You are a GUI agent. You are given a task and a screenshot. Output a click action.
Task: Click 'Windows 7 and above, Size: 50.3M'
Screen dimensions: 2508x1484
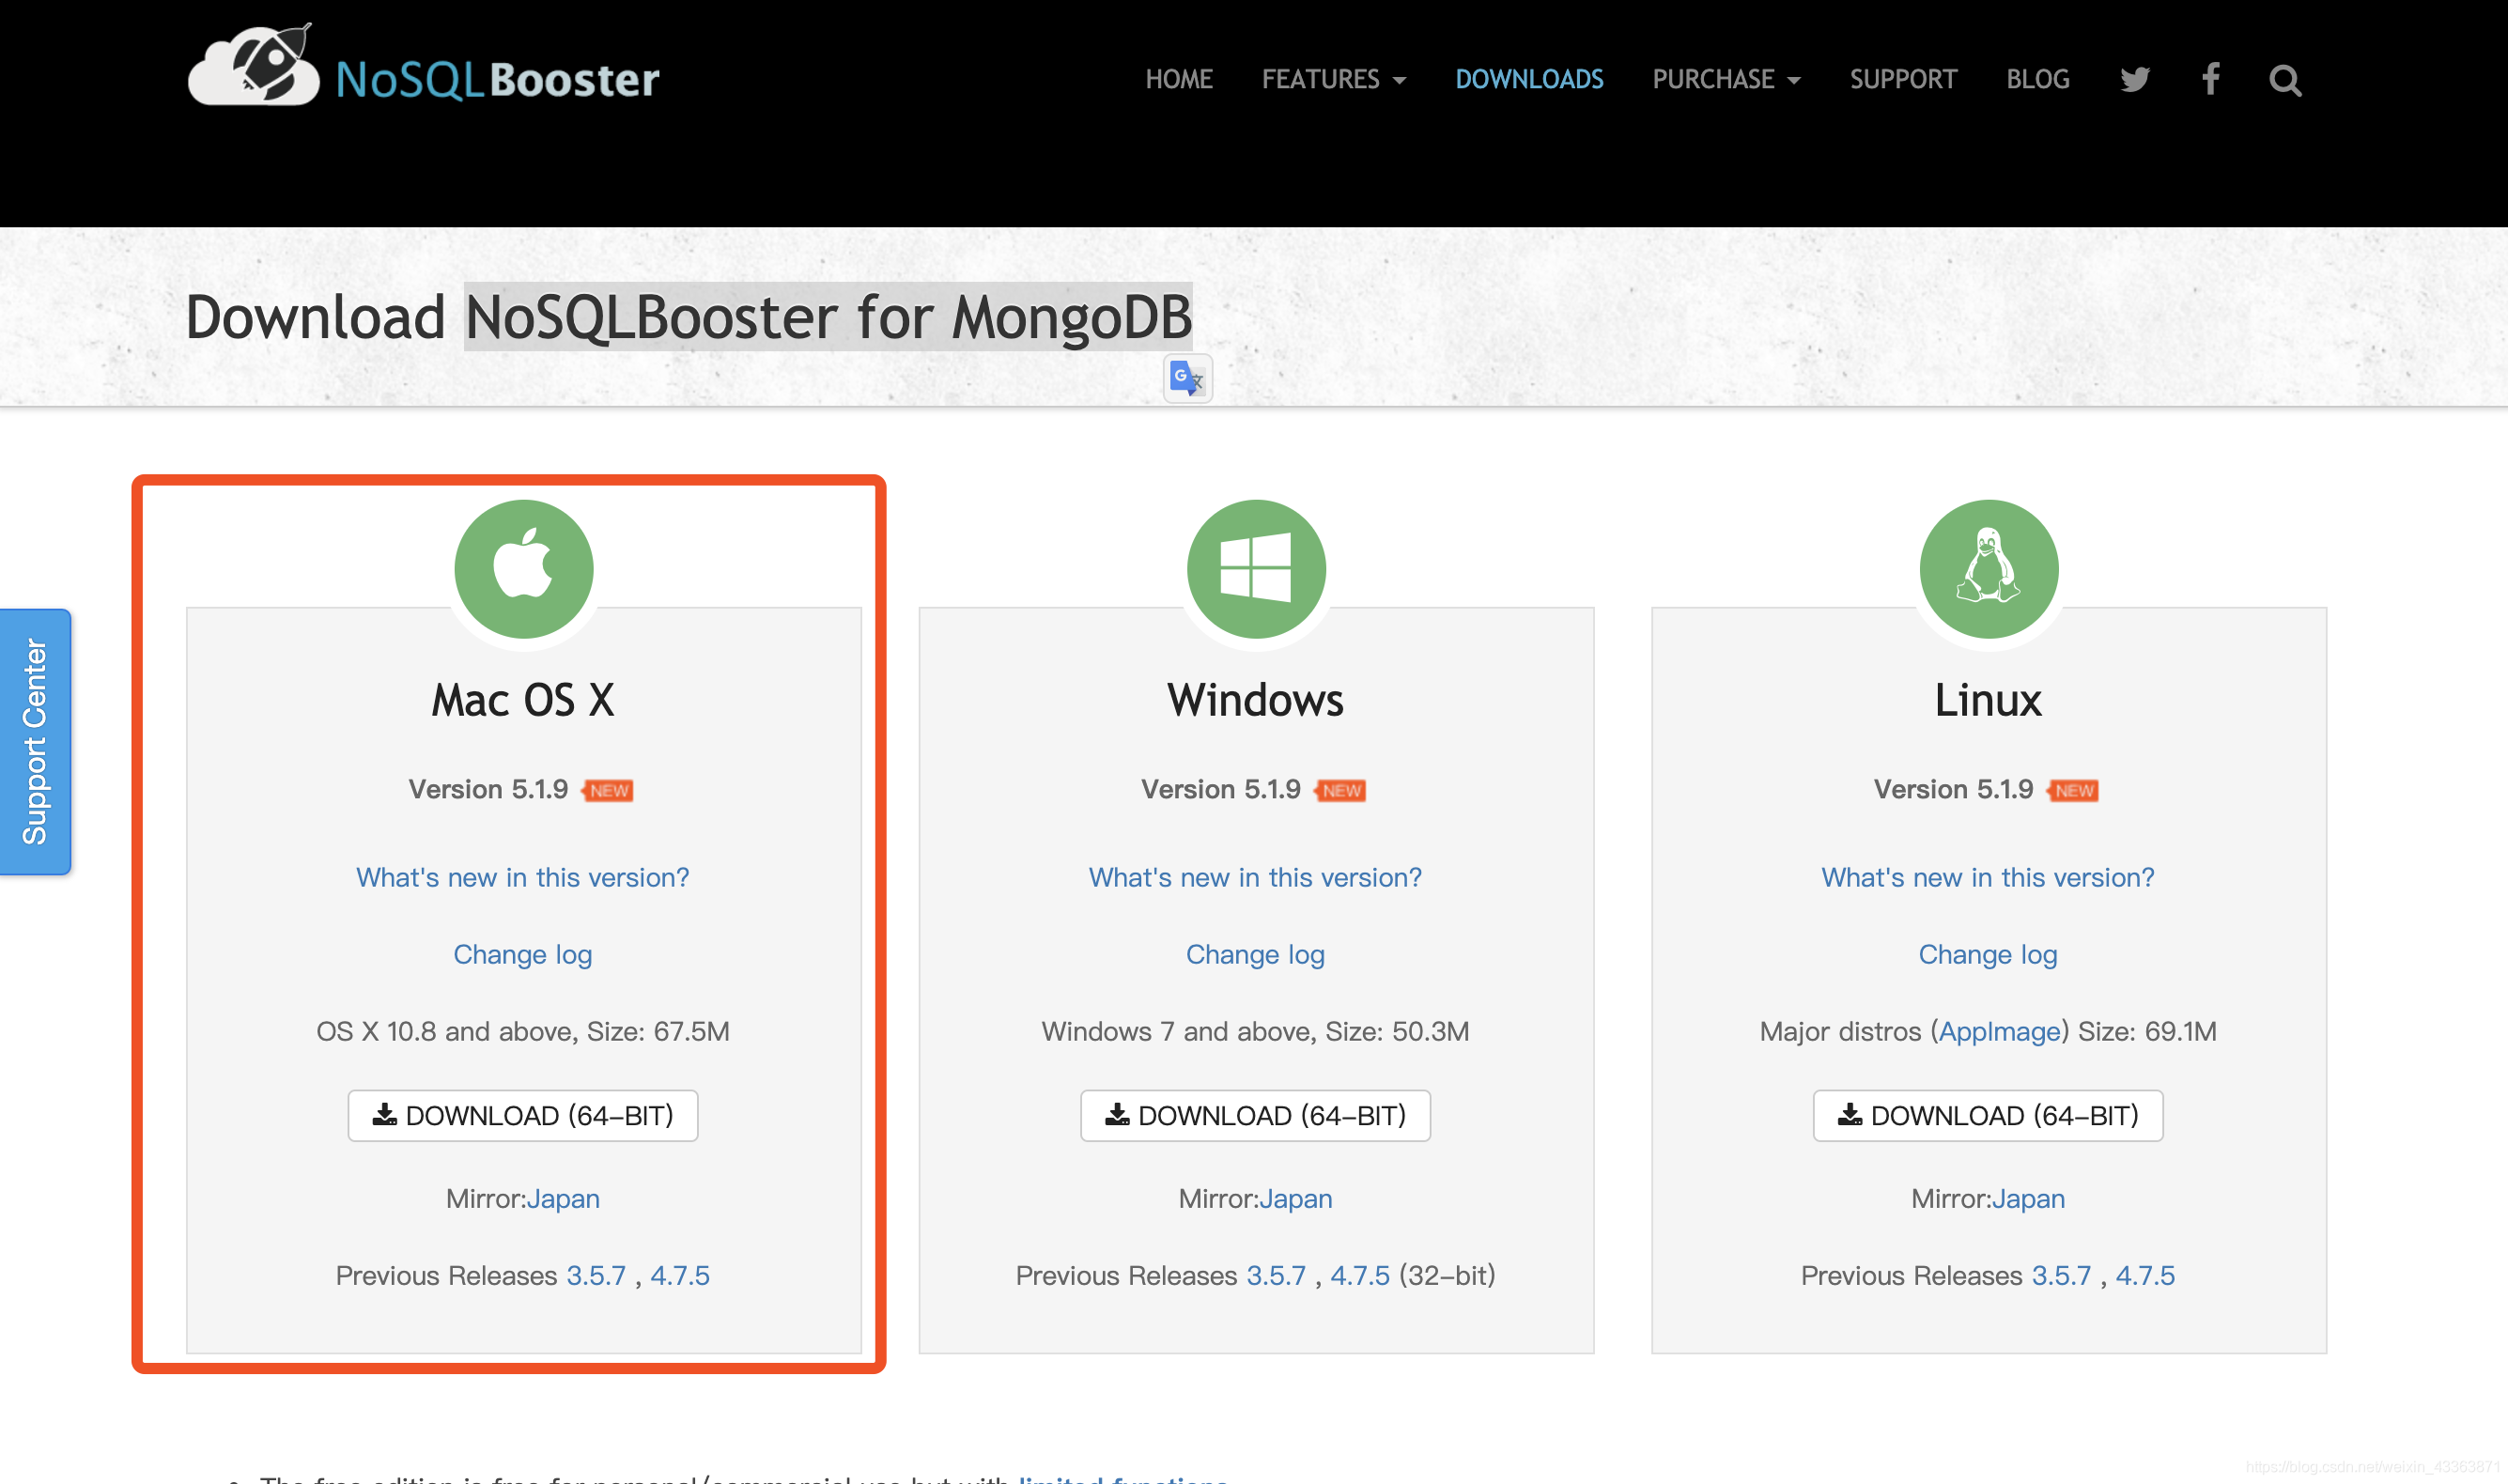tap(1255, 1031)
